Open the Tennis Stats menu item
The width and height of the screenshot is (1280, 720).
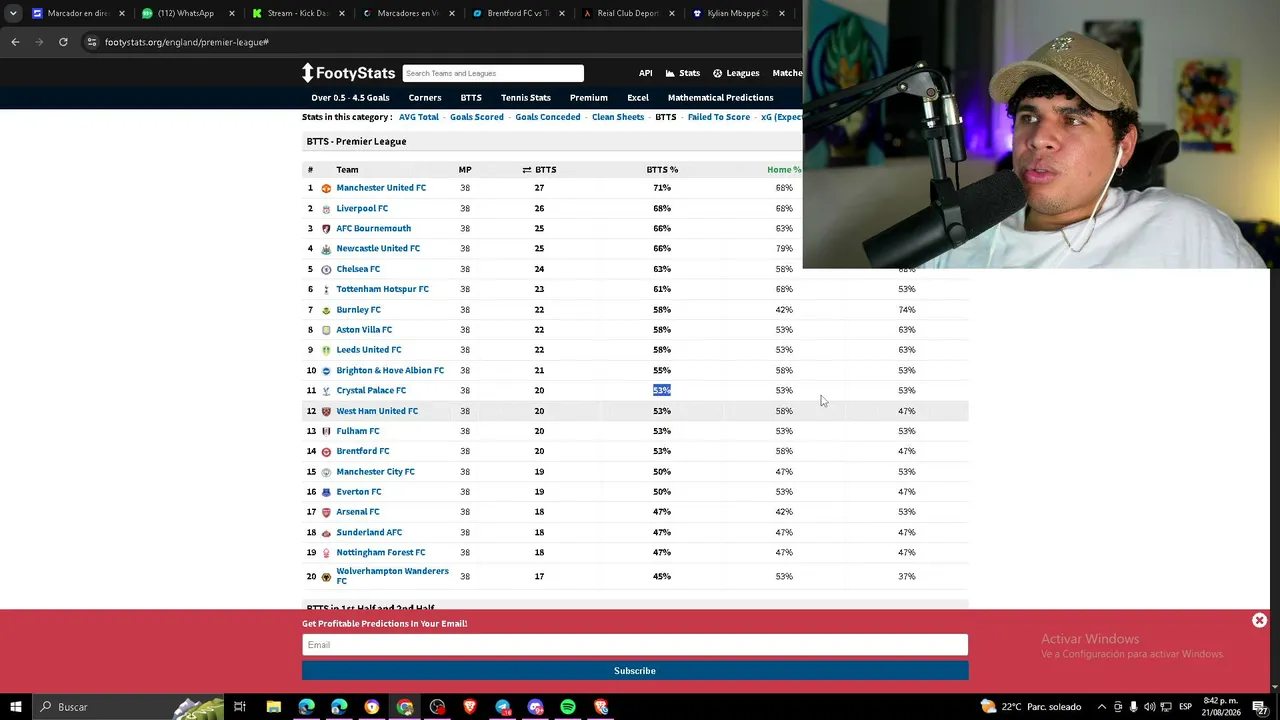tap(526, 98)
